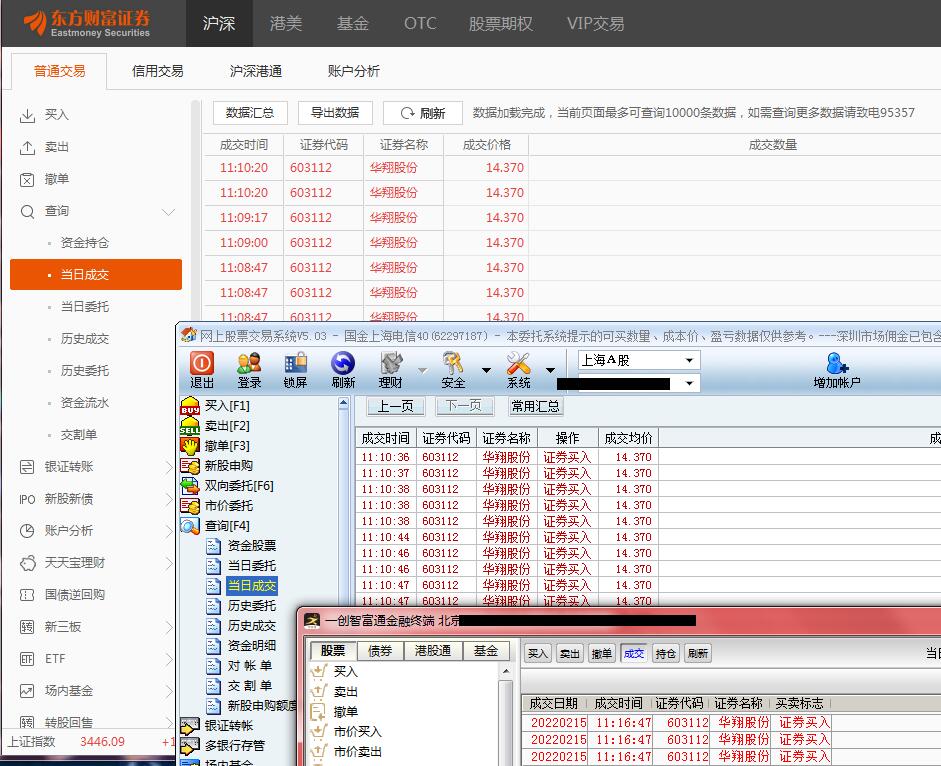Select 市价买入 in 一创 terminal list
This screenshot has width=941, height=766.
[358, 732]
